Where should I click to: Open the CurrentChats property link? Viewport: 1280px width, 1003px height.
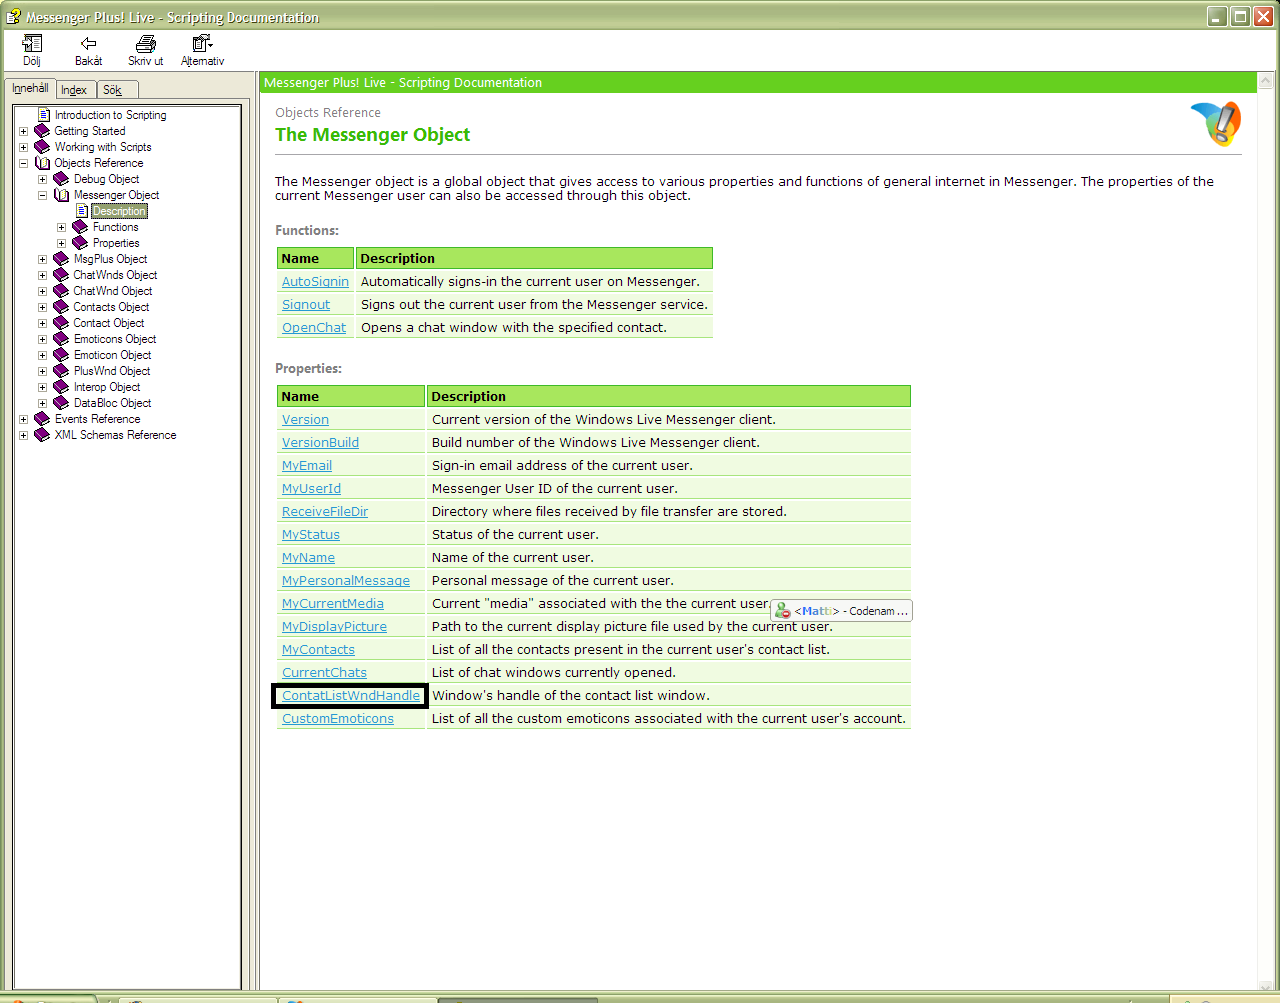[x=324, y=673]
